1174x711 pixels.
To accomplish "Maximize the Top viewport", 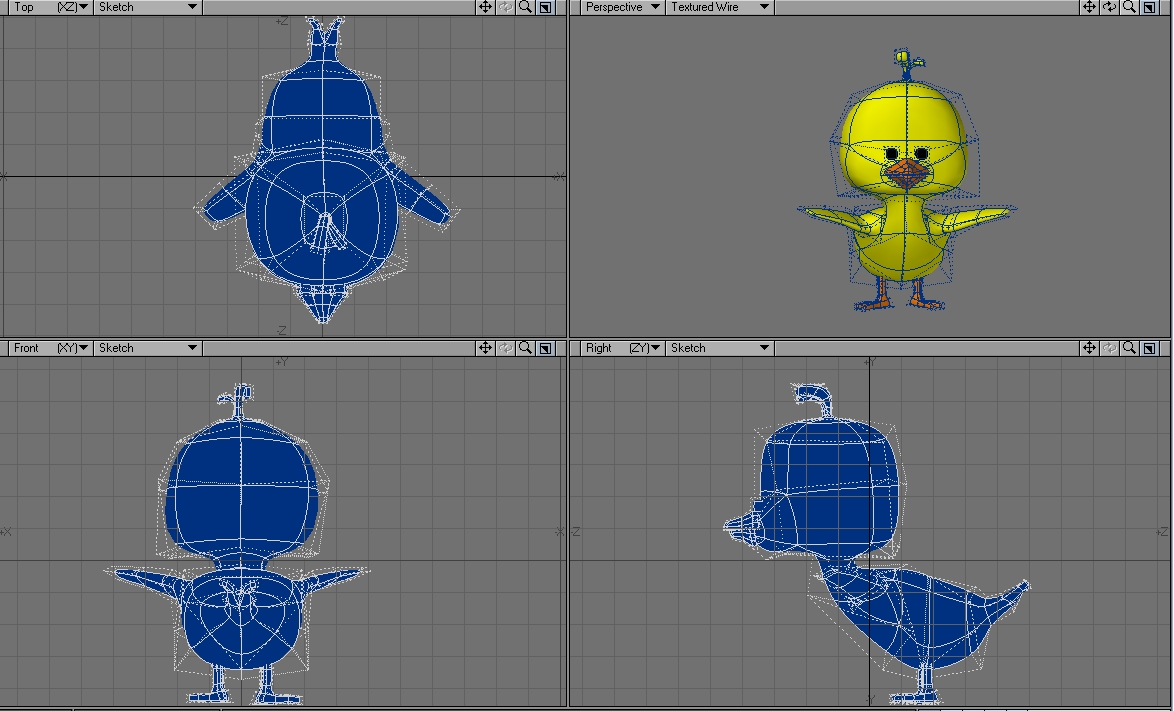I will [545, 7].
